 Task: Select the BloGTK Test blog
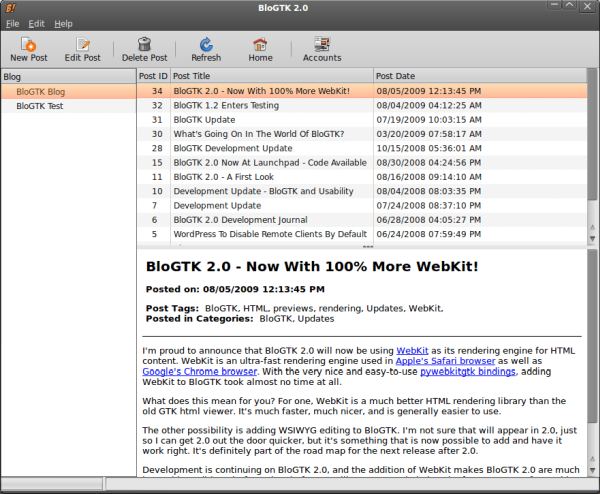click(68, 106)
